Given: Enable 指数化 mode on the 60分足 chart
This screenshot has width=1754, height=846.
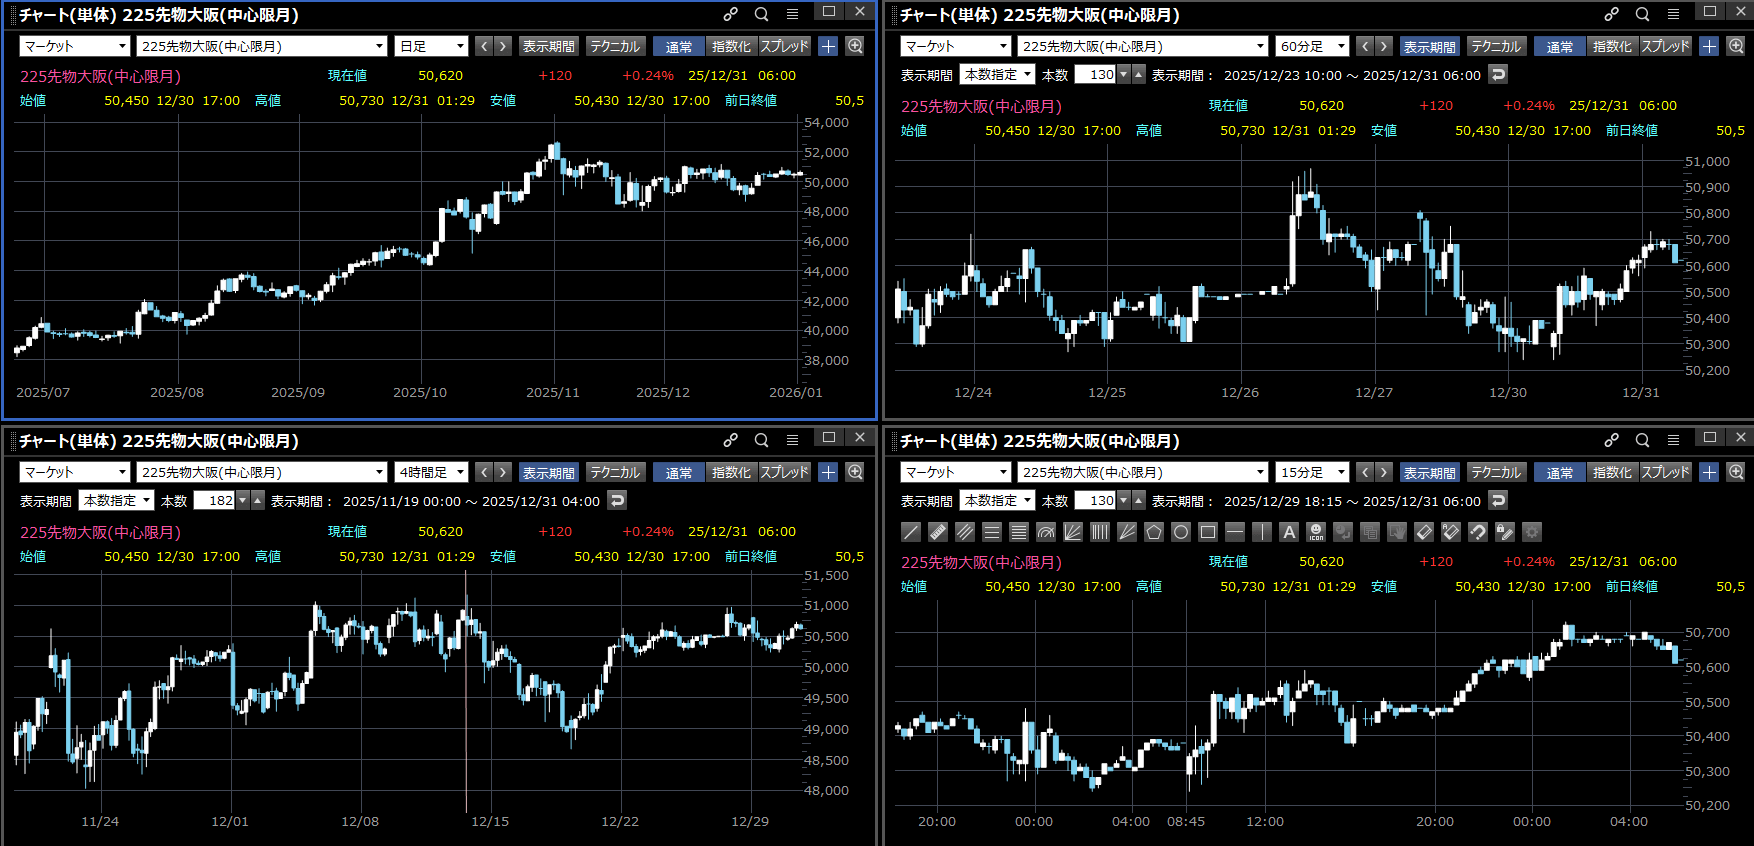Looking at the screenshot, I should coord(1611,46).
